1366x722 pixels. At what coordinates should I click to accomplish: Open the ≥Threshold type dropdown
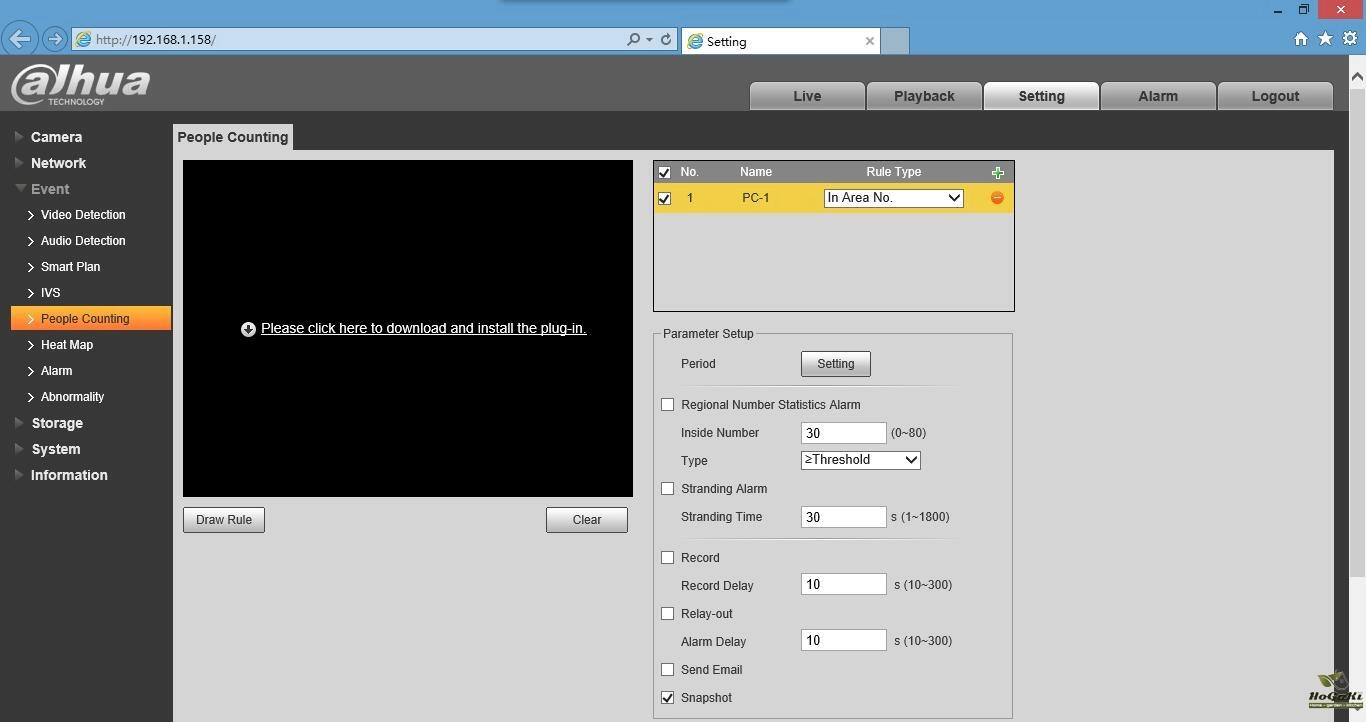pos(860,460)
